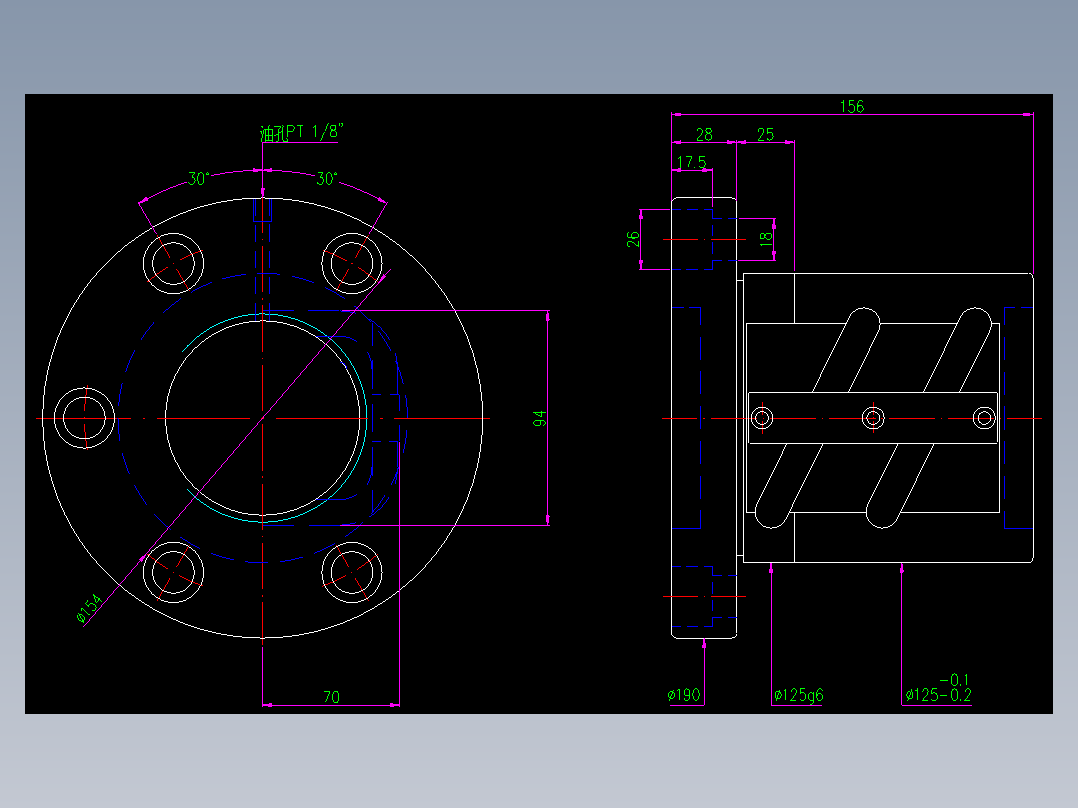
Task: Click the ø125g6 tolerance label
Action: [798, 695]
